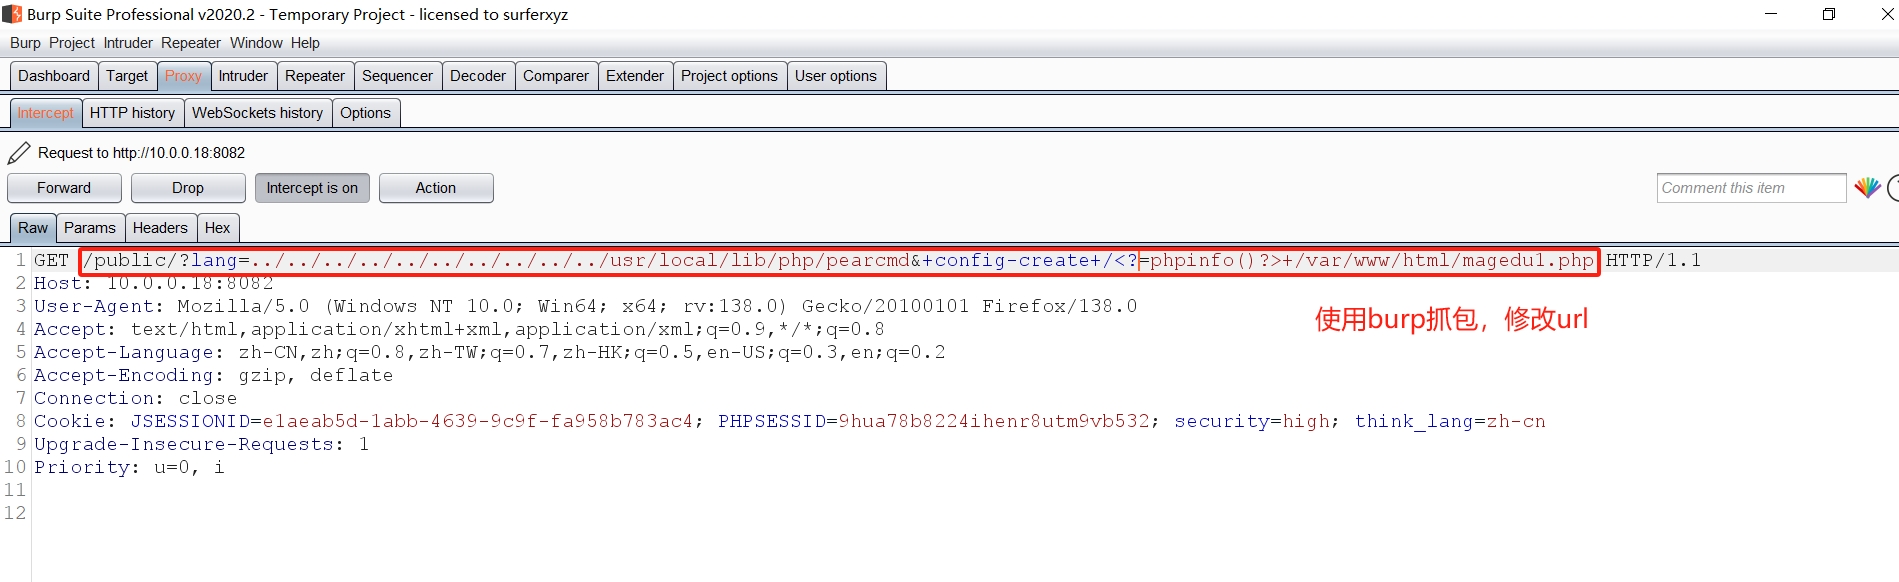Image resolution: width=1899 pixels, height=582 pixels.
Task: Click the Comment this item field
Action: click(1751, 188)
